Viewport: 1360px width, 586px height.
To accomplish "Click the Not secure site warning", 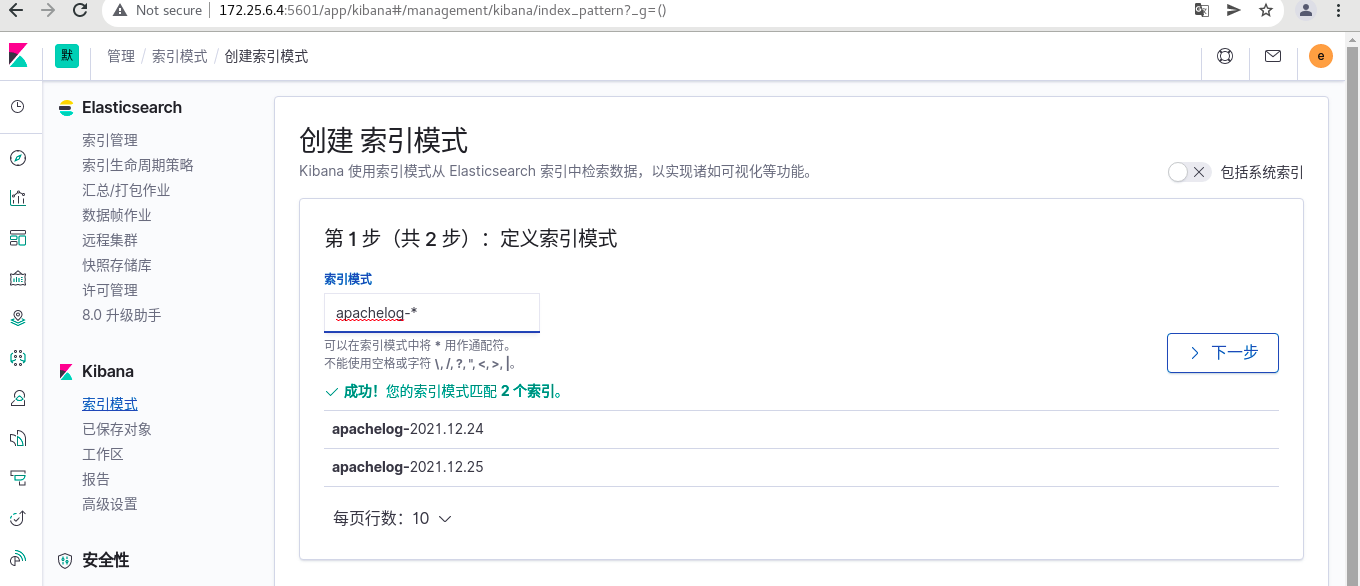I will click(158, 10).
